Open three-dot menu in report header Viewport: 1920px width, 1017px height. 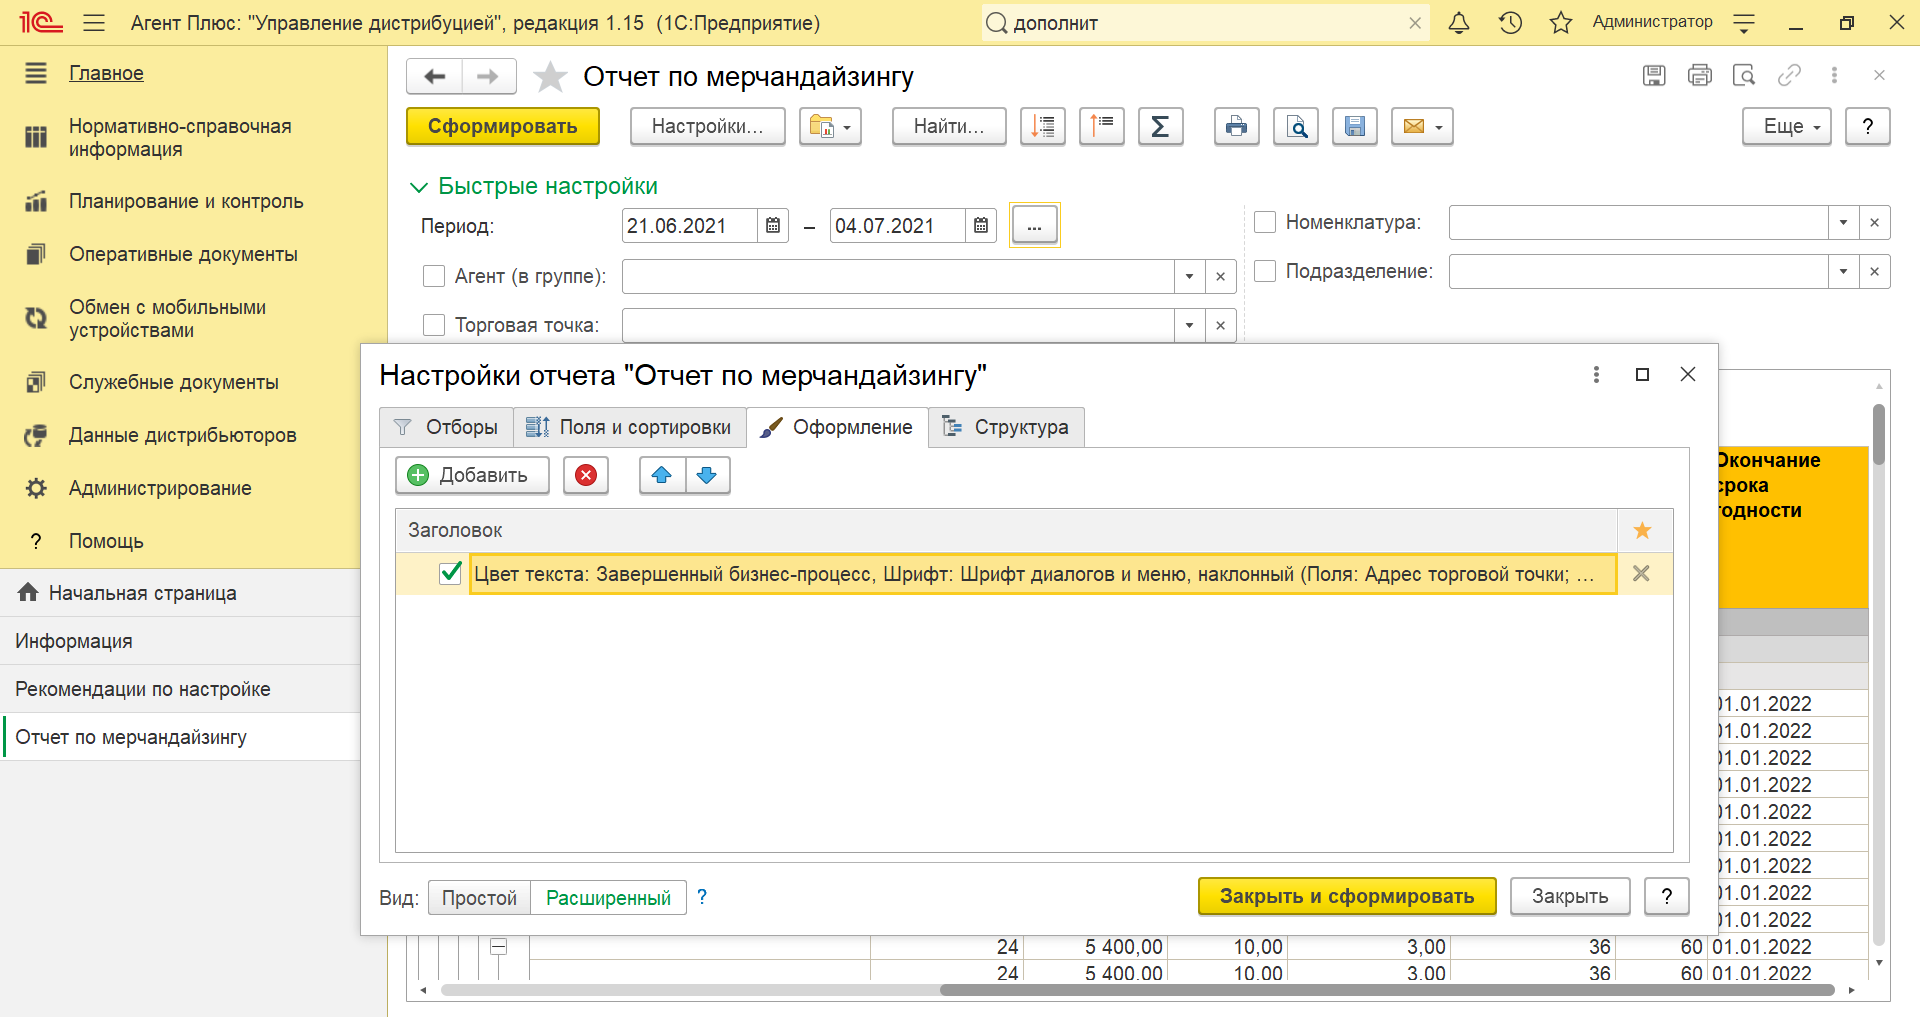coord(1834,75)
